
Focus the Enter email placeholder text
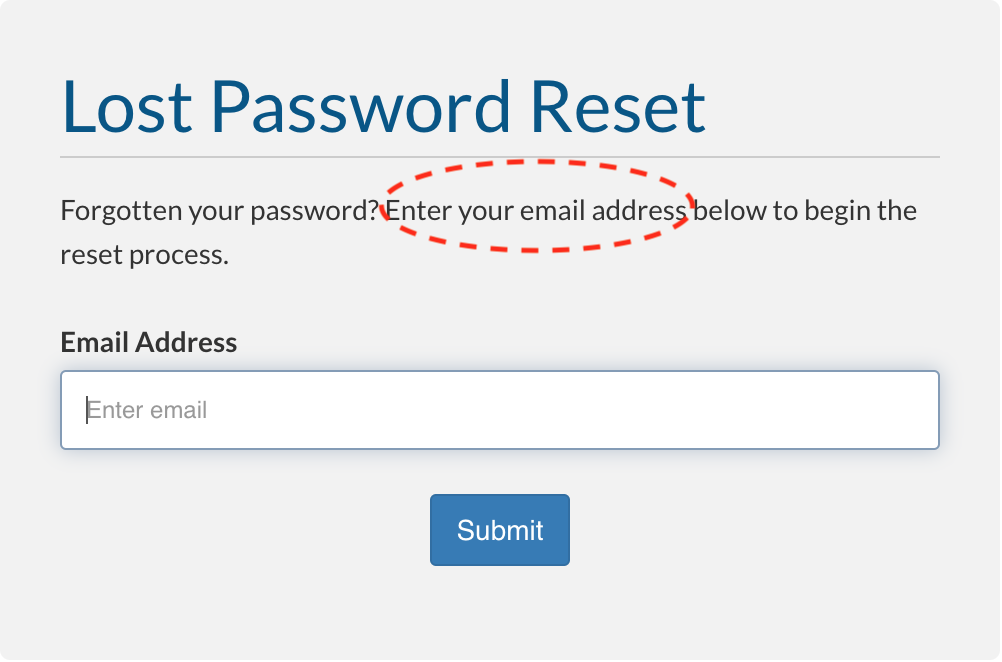[147, 410]
